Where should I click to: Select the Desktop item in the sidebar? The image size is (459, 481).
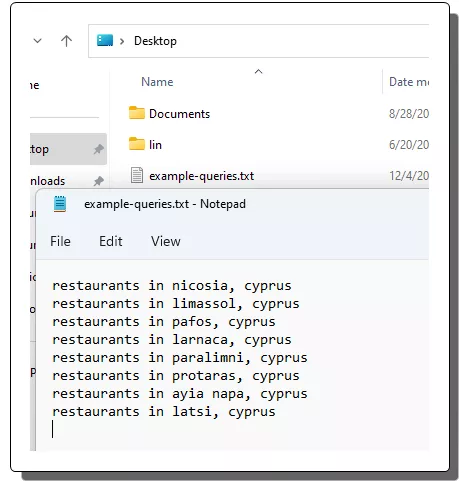[x=68, y=149]
